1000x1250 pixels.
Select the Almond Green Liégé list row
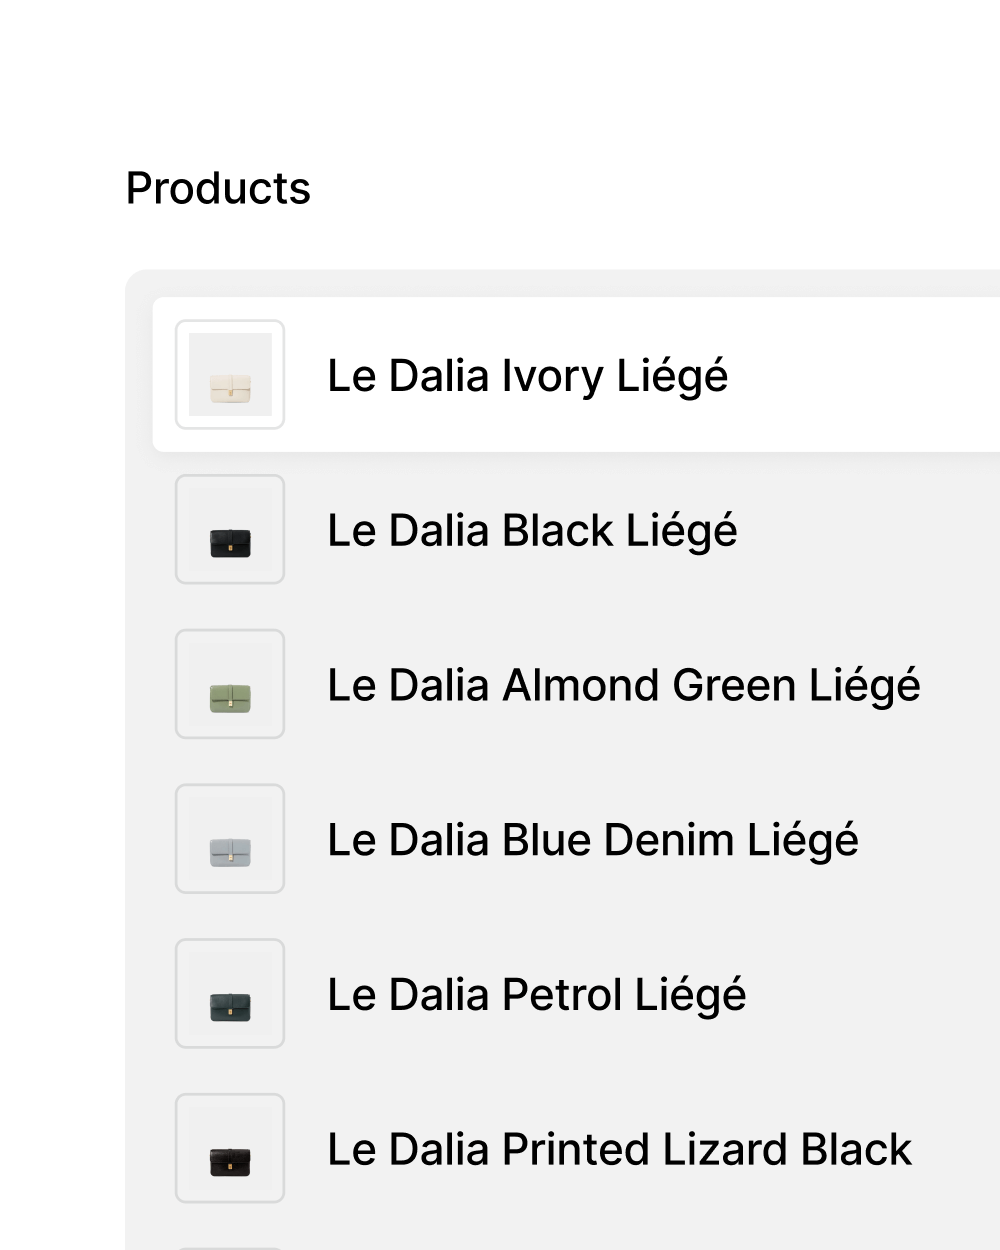click(960, 685)
